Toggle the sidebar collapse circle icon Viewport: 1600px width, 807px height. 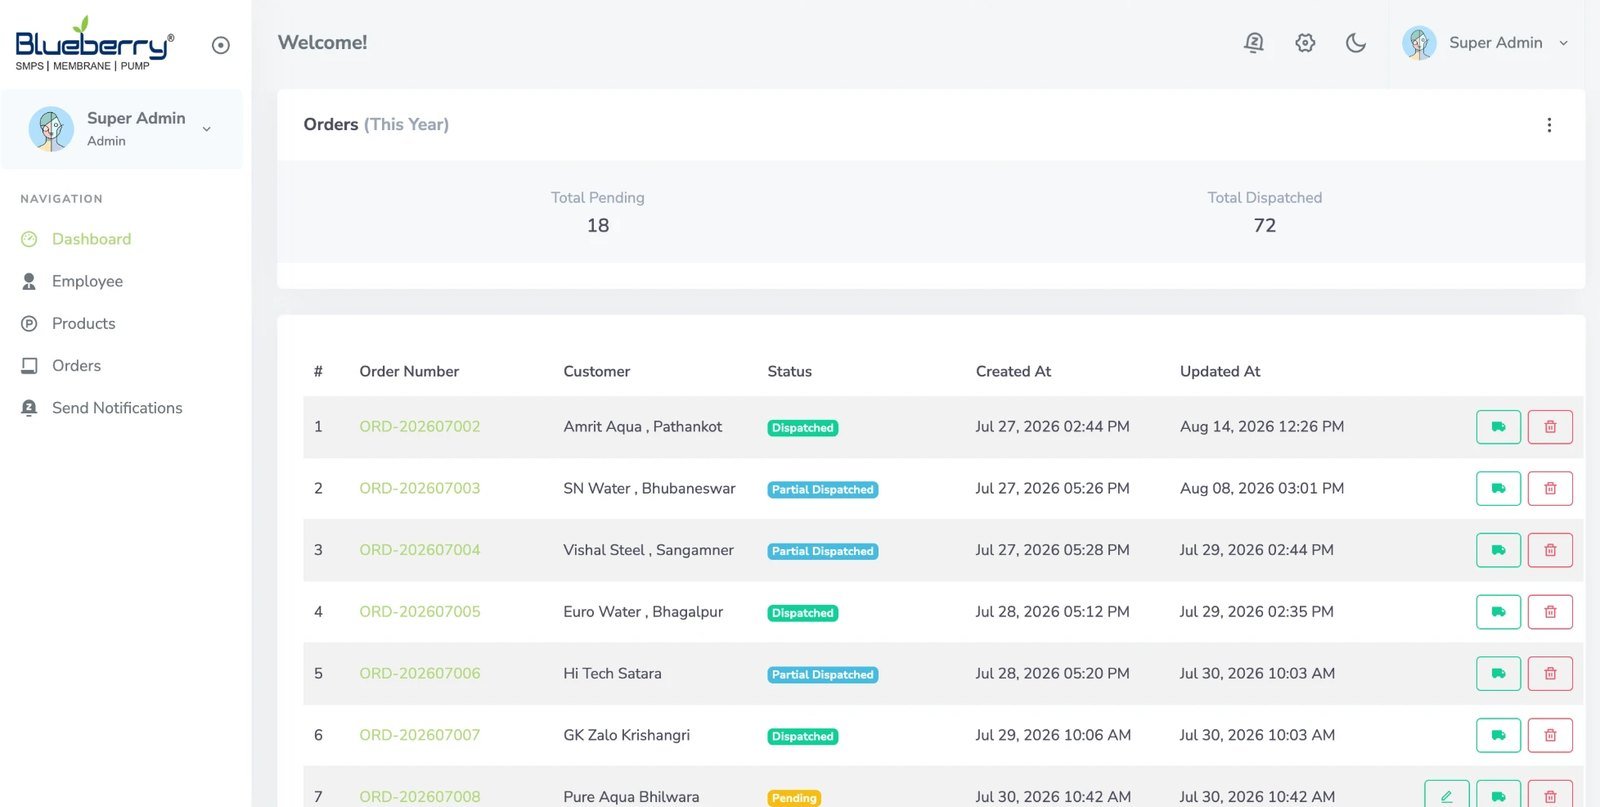point(221,45)
